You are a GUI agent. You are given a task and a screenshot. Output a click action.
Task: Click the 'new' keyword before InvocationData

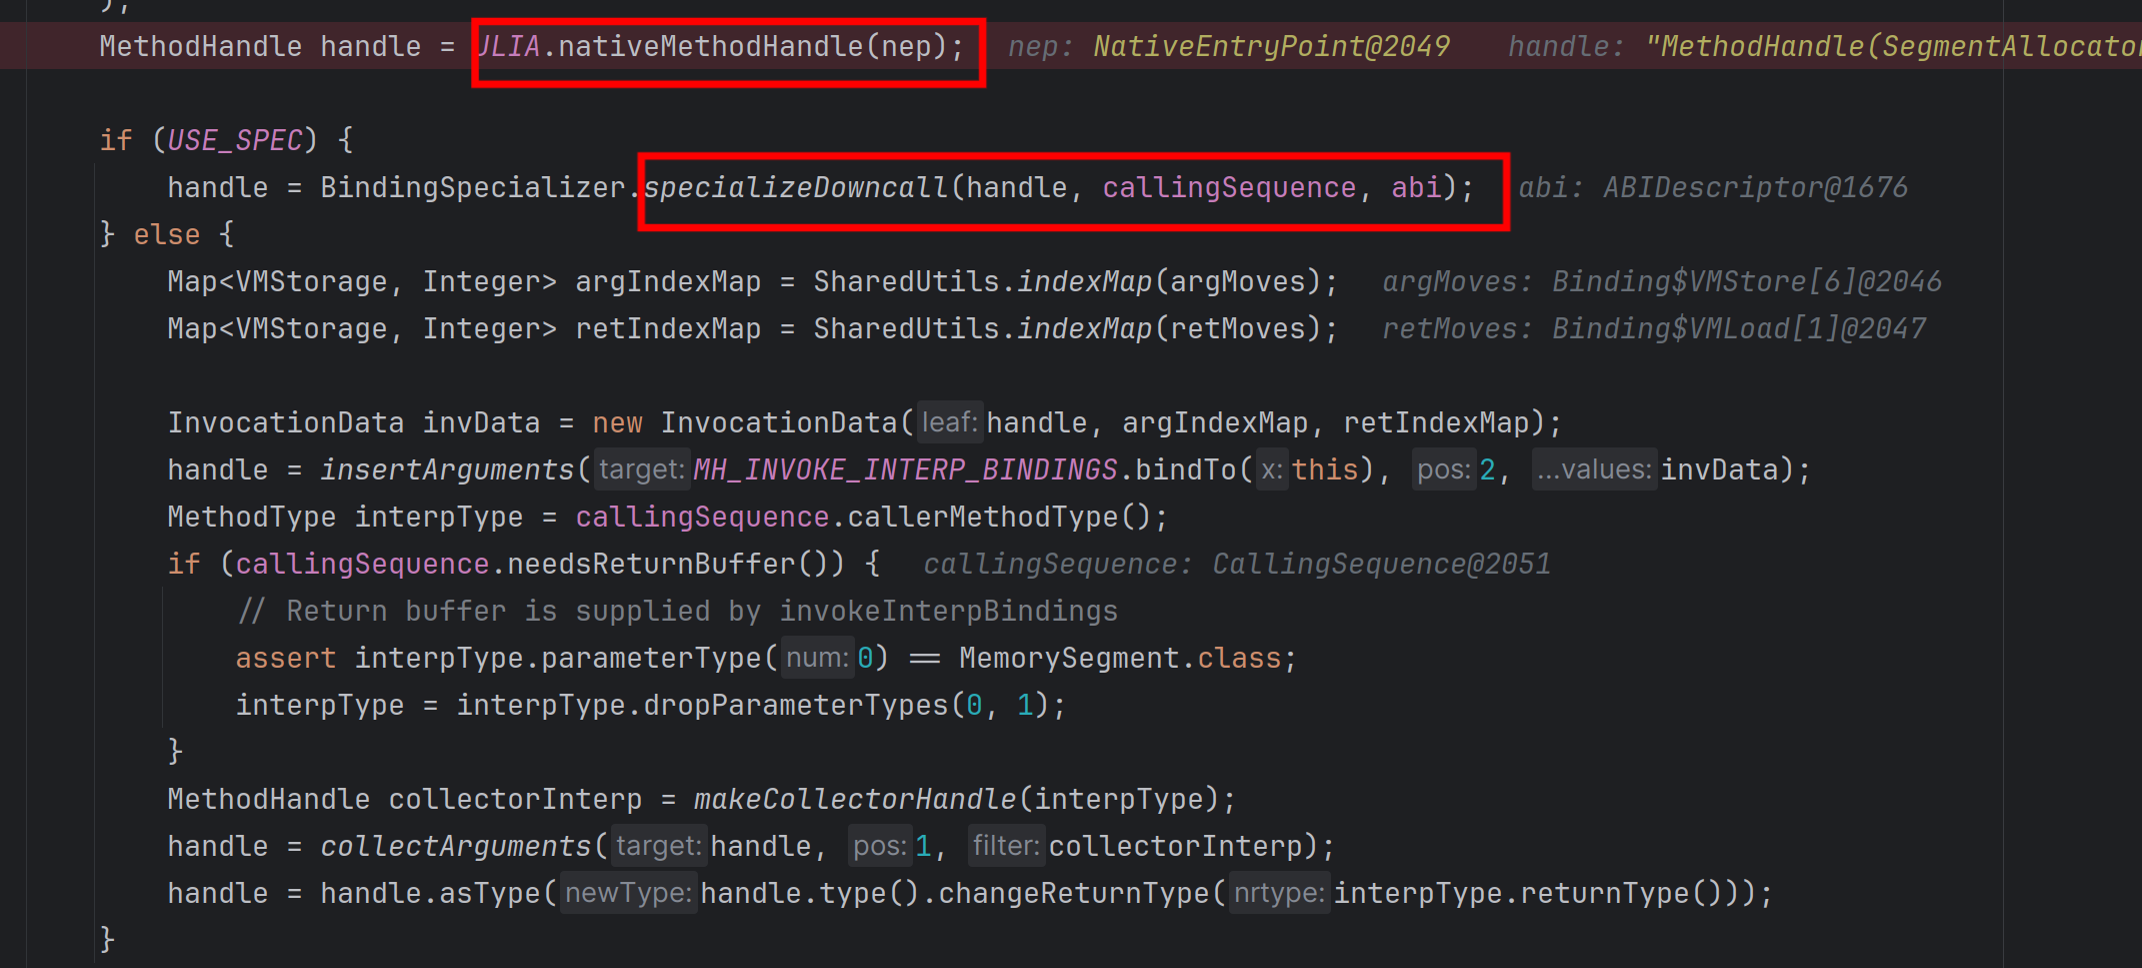617,422
